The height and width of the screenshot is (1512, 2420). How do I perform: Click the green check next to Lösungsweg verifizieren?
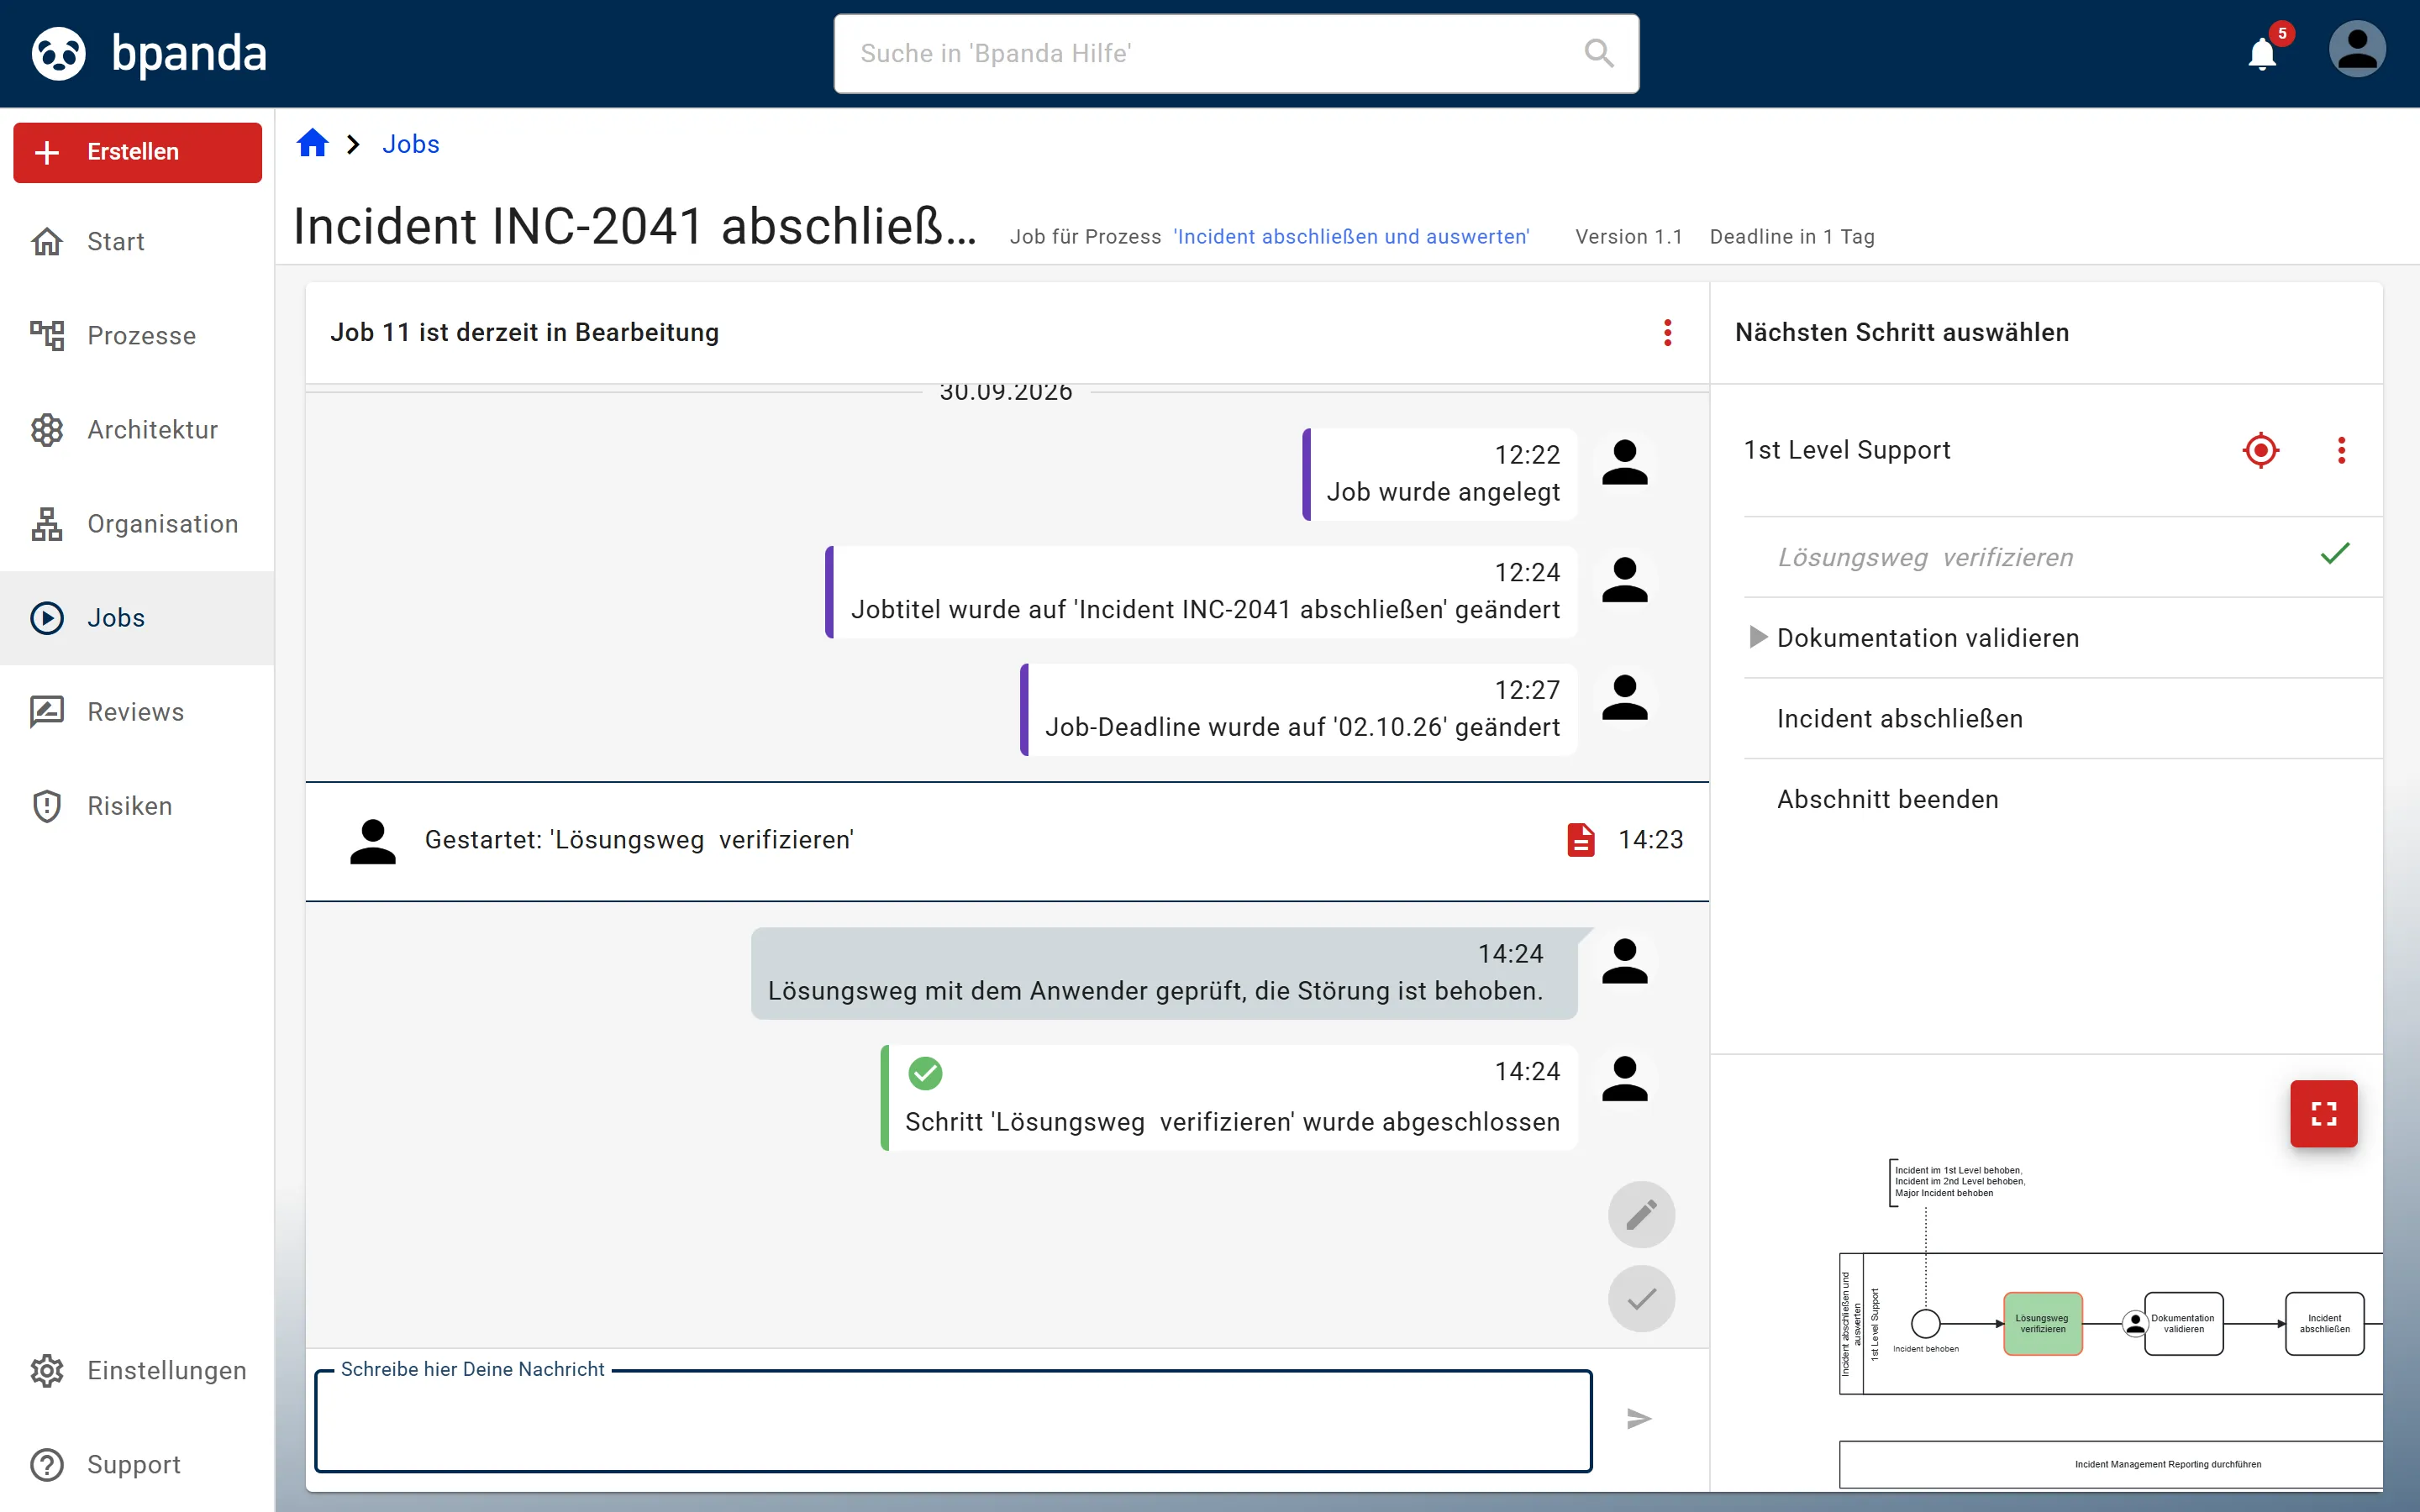[2335, 554]
